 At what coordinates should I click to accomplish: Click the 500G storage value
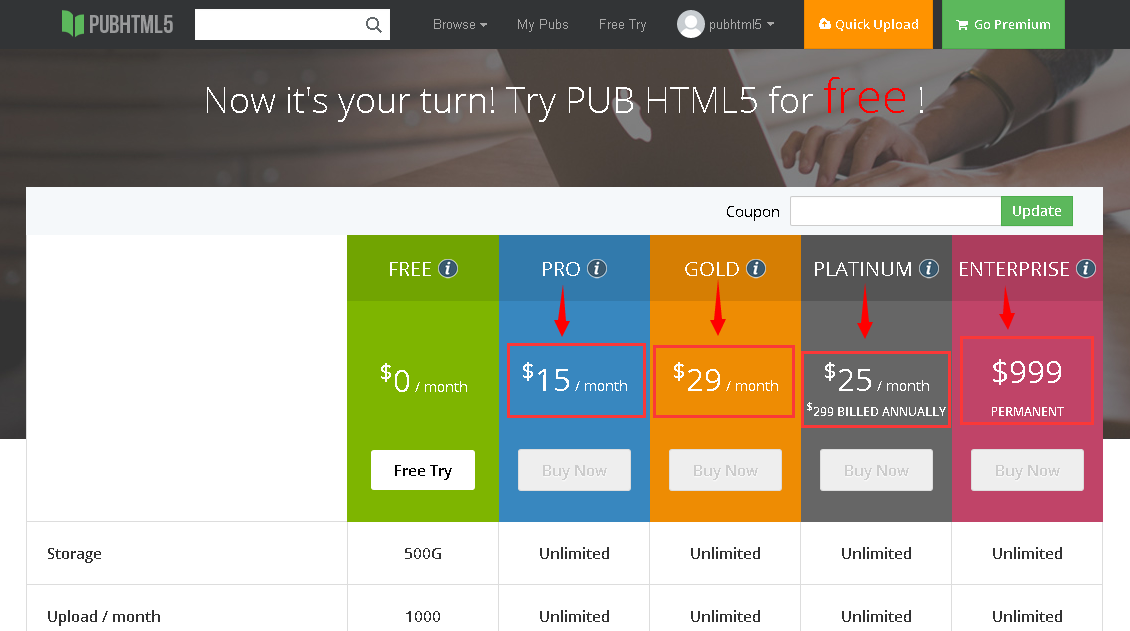click(423, 553)
